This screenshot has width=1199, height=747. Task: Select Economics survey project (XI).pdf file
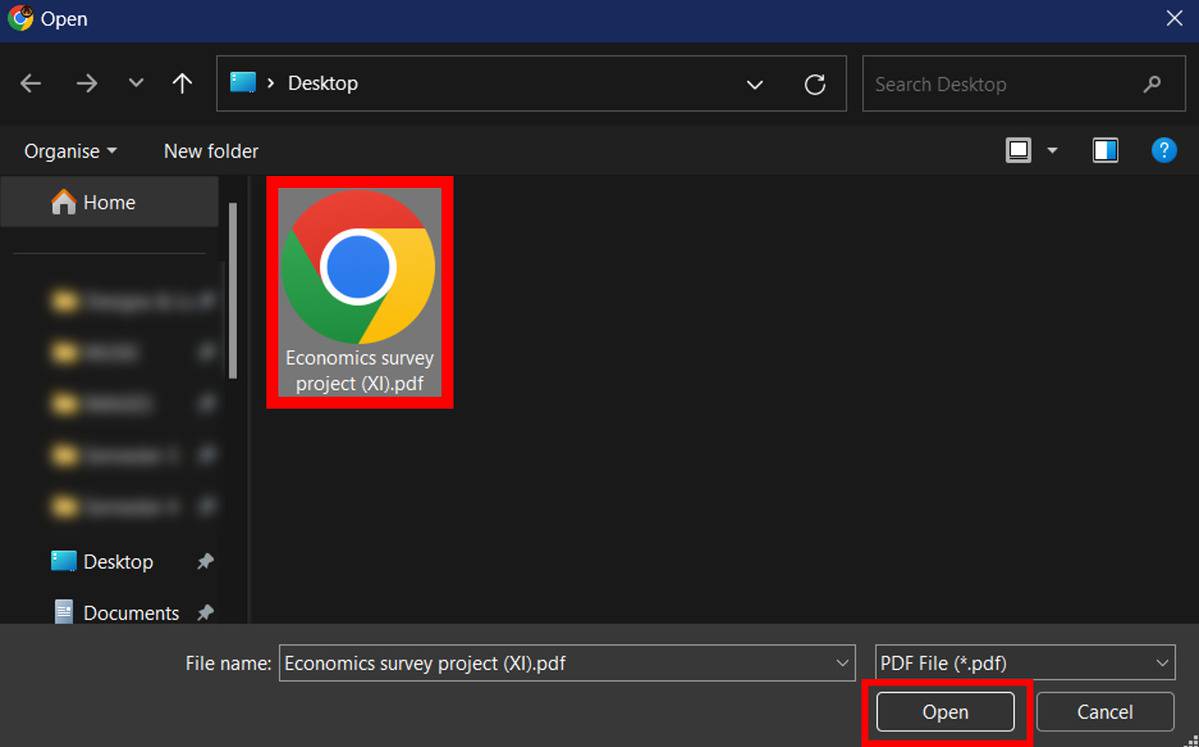(x=359, y=292)
